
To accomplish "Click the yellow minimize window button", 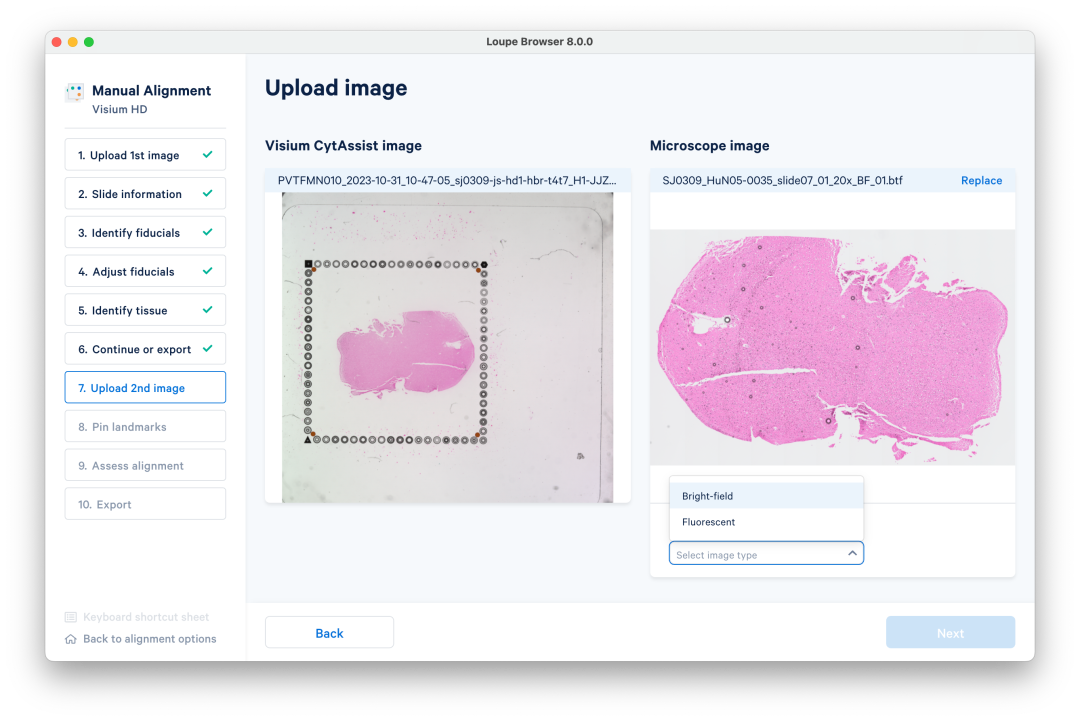I will (72, 42).
